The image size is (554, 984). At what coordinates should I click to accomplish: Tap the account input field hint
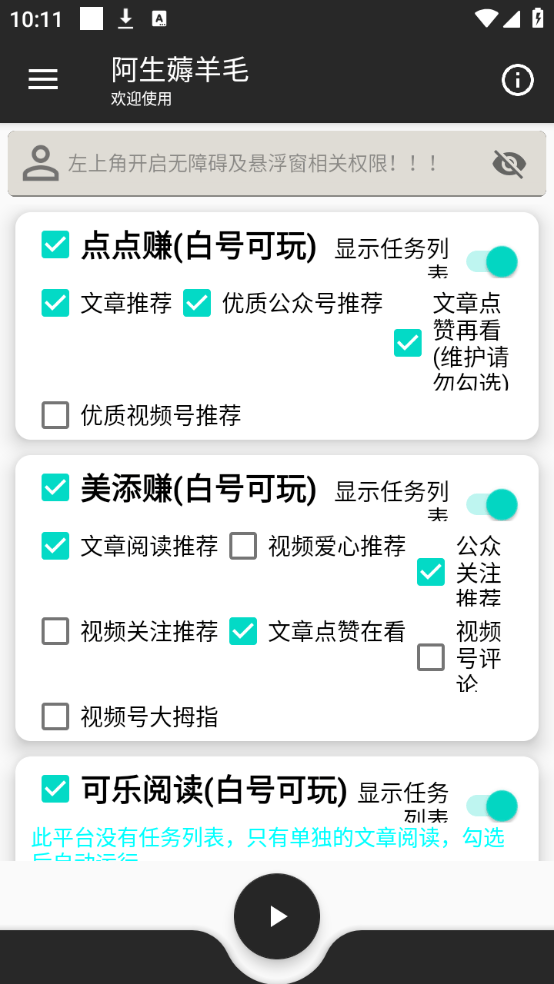(253, 164)
